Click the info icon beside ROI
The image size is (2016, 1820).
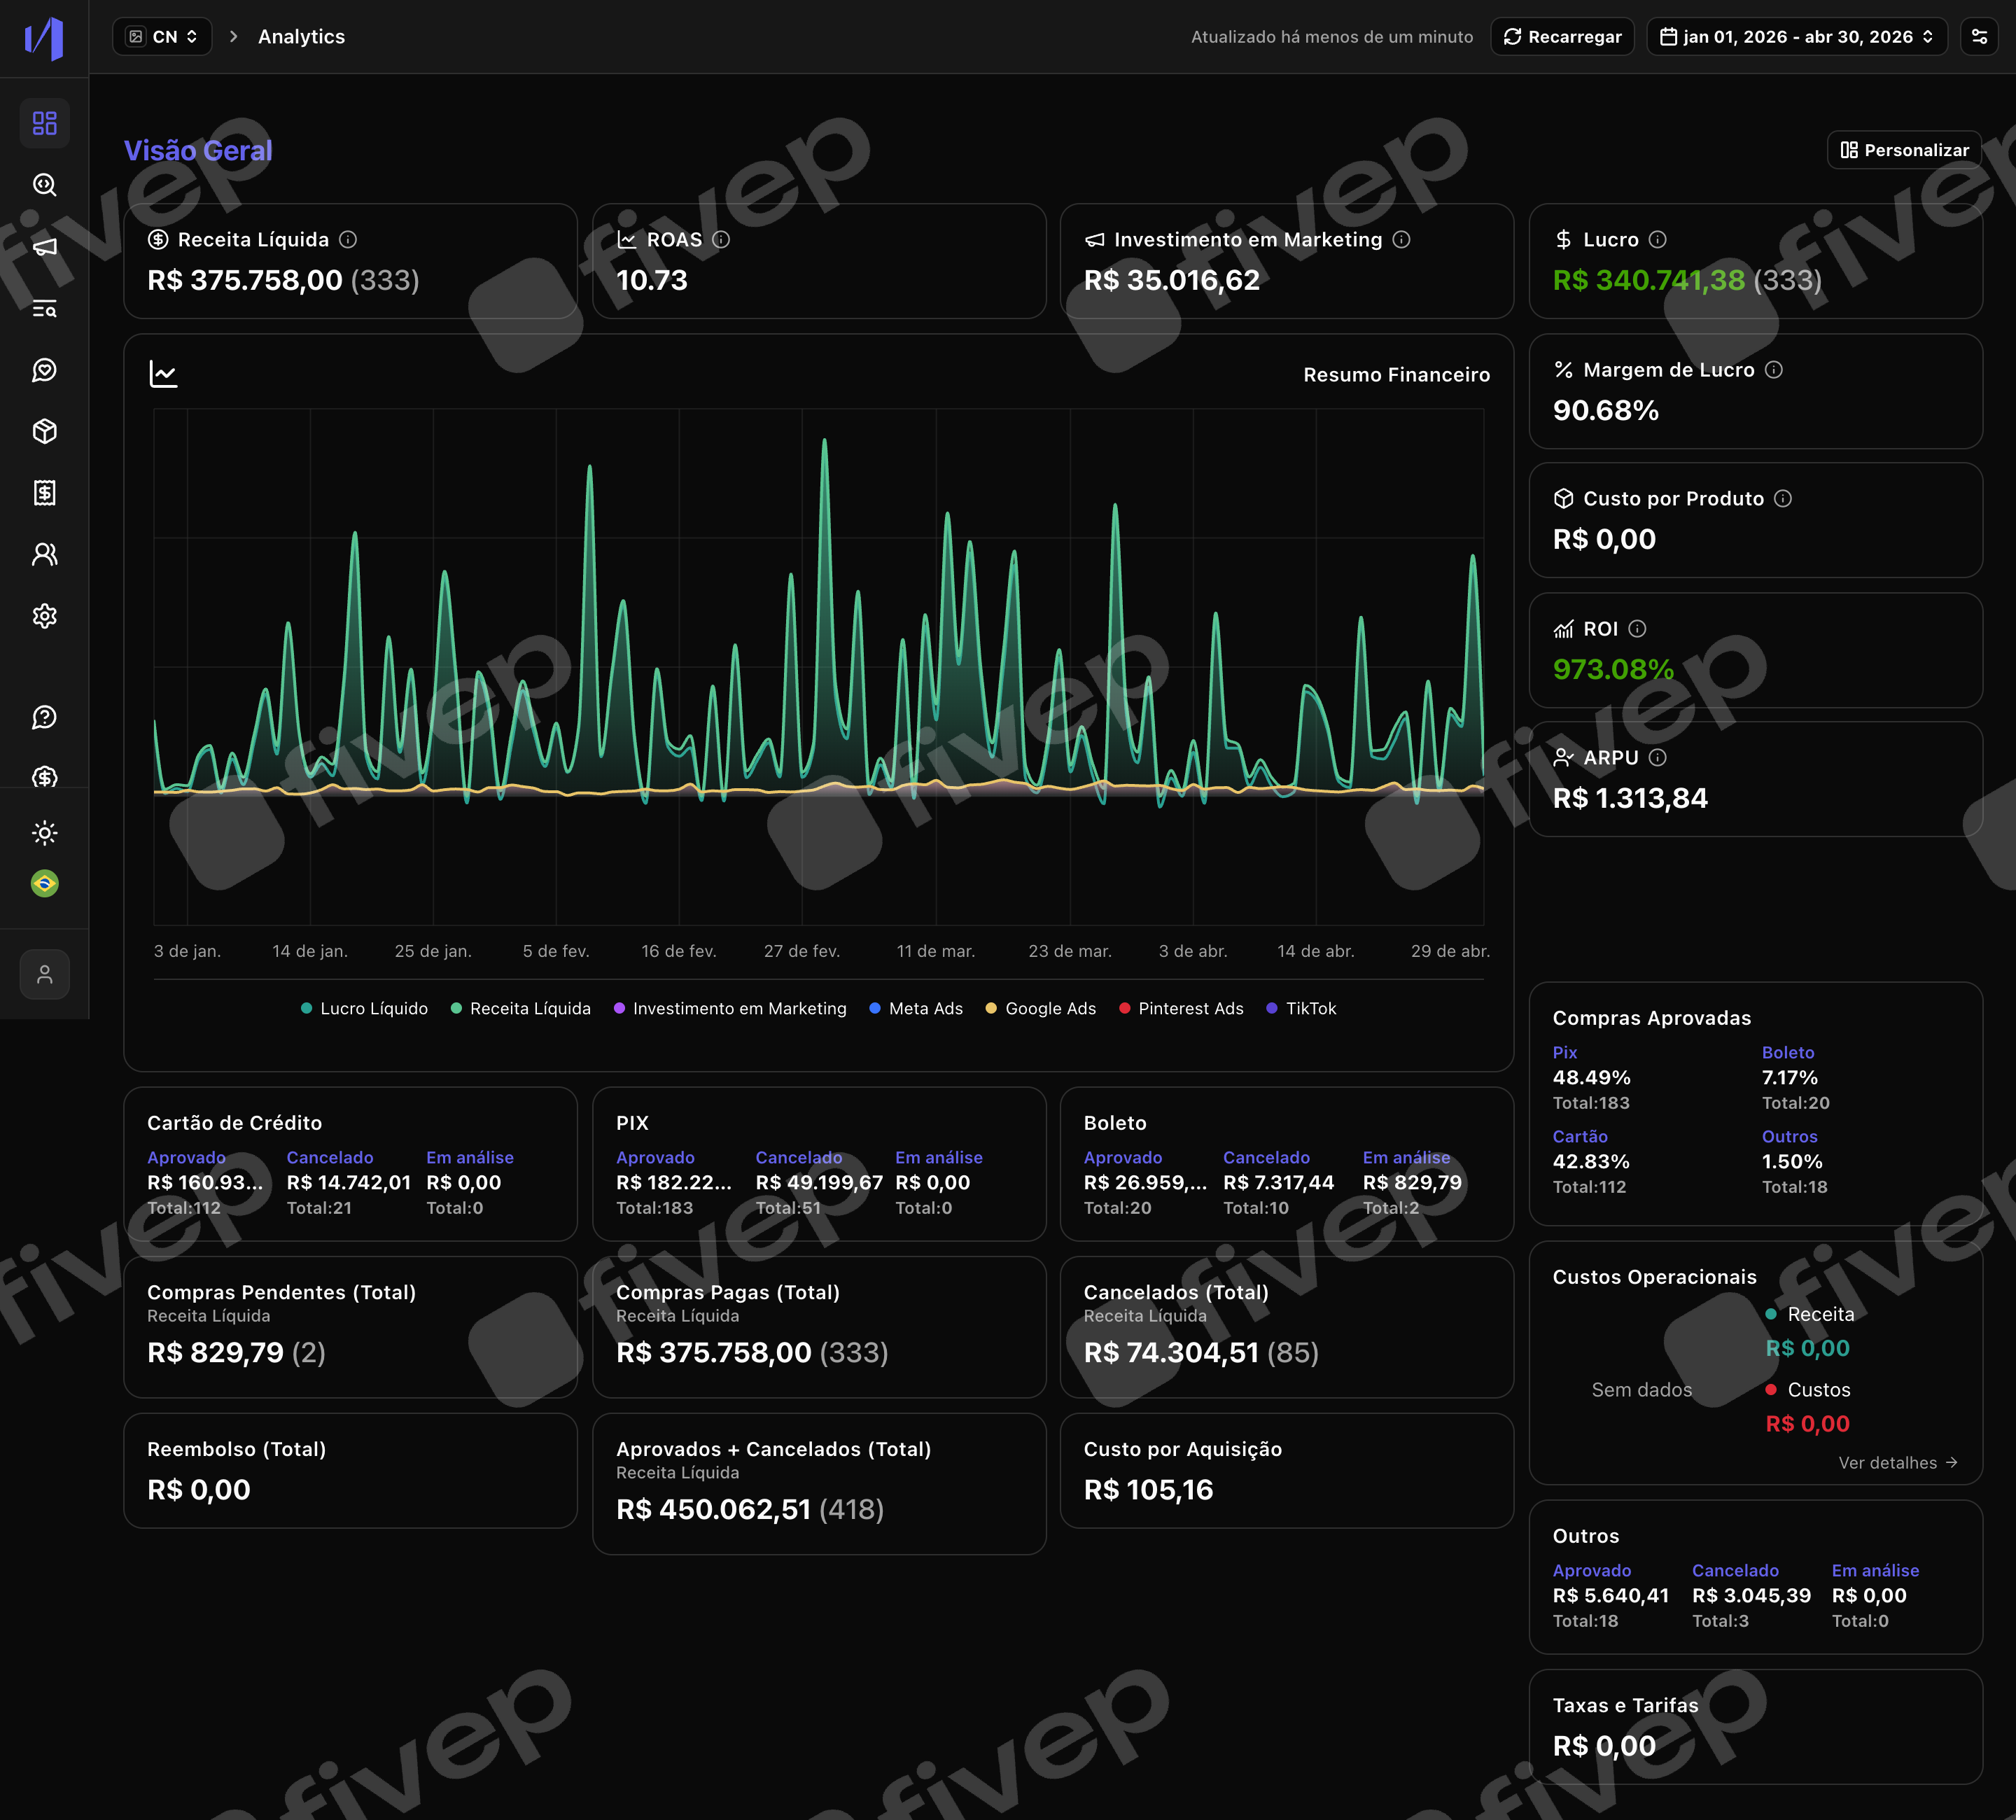tap(1637, 629)
